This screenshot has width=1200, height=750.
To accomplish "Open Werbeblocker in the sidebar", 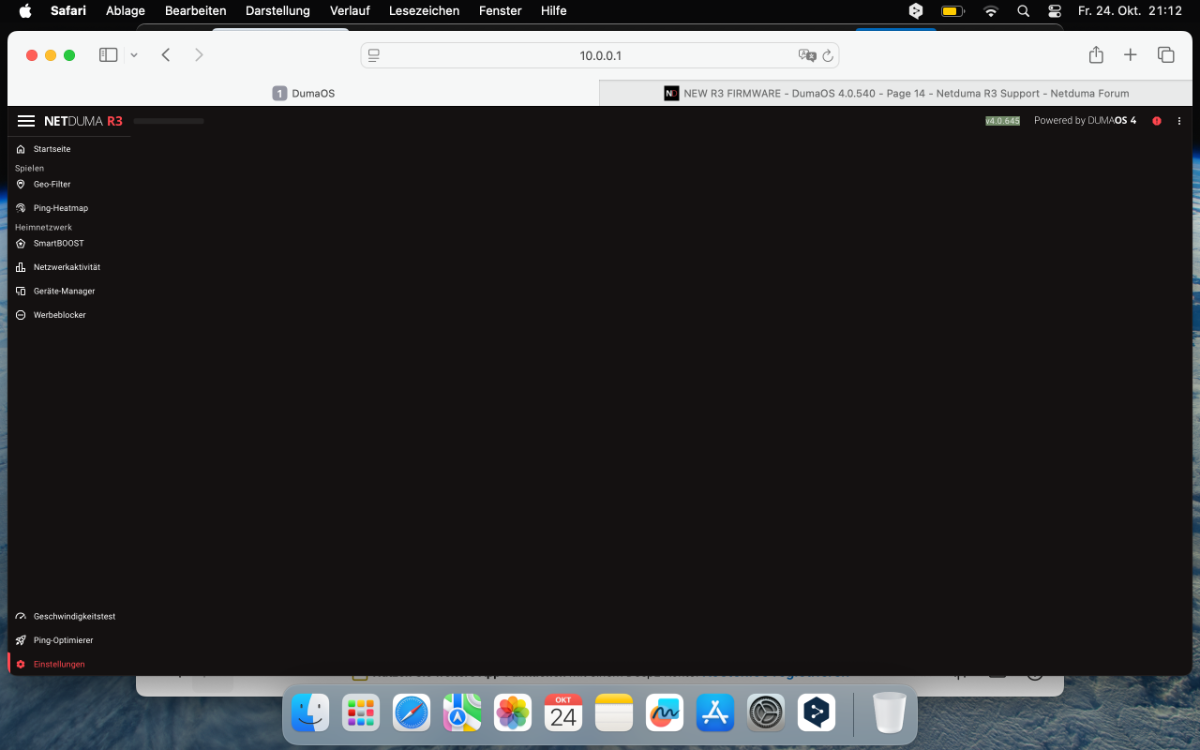I will [59, 315].
